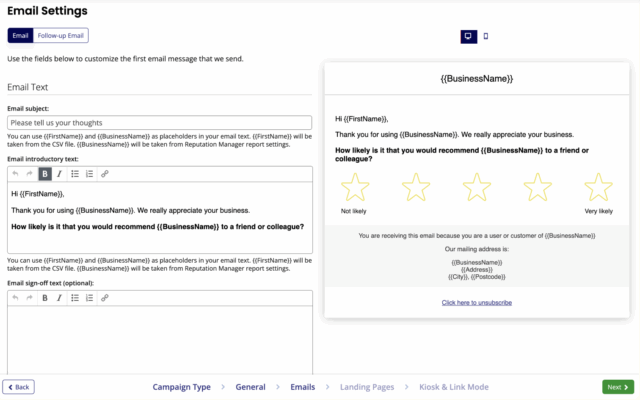This screenshot has height=400, width=640.
Task: Toggle bold in the introductory text editor
Action: (45, 174)
